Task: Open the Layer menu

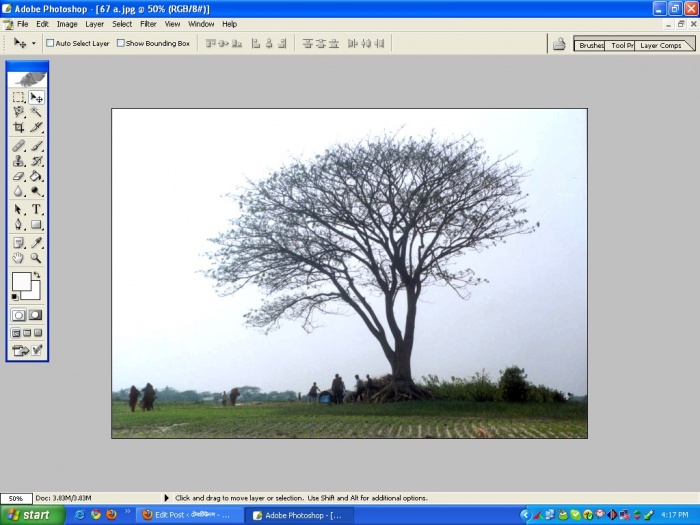Action: tap(95, 24)
